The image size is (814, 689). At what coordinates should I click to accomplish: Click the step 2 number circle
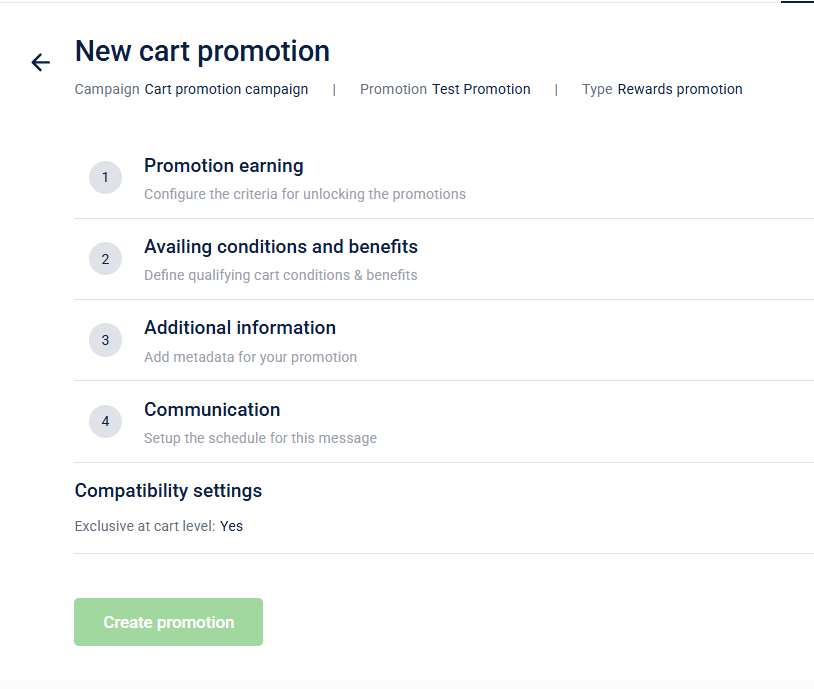pos(105,259)
